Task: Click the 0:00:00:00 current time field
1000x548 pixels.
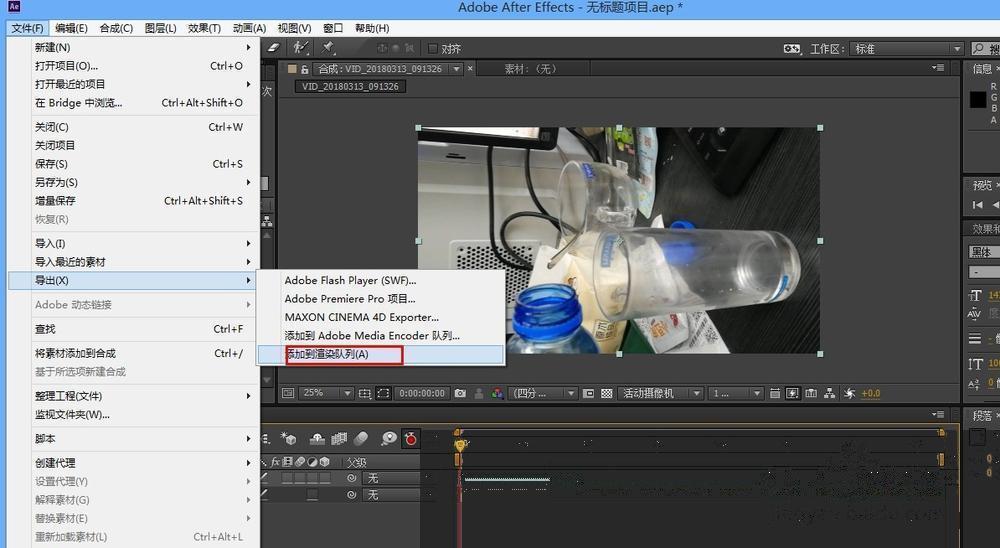Action: [422, 394]
